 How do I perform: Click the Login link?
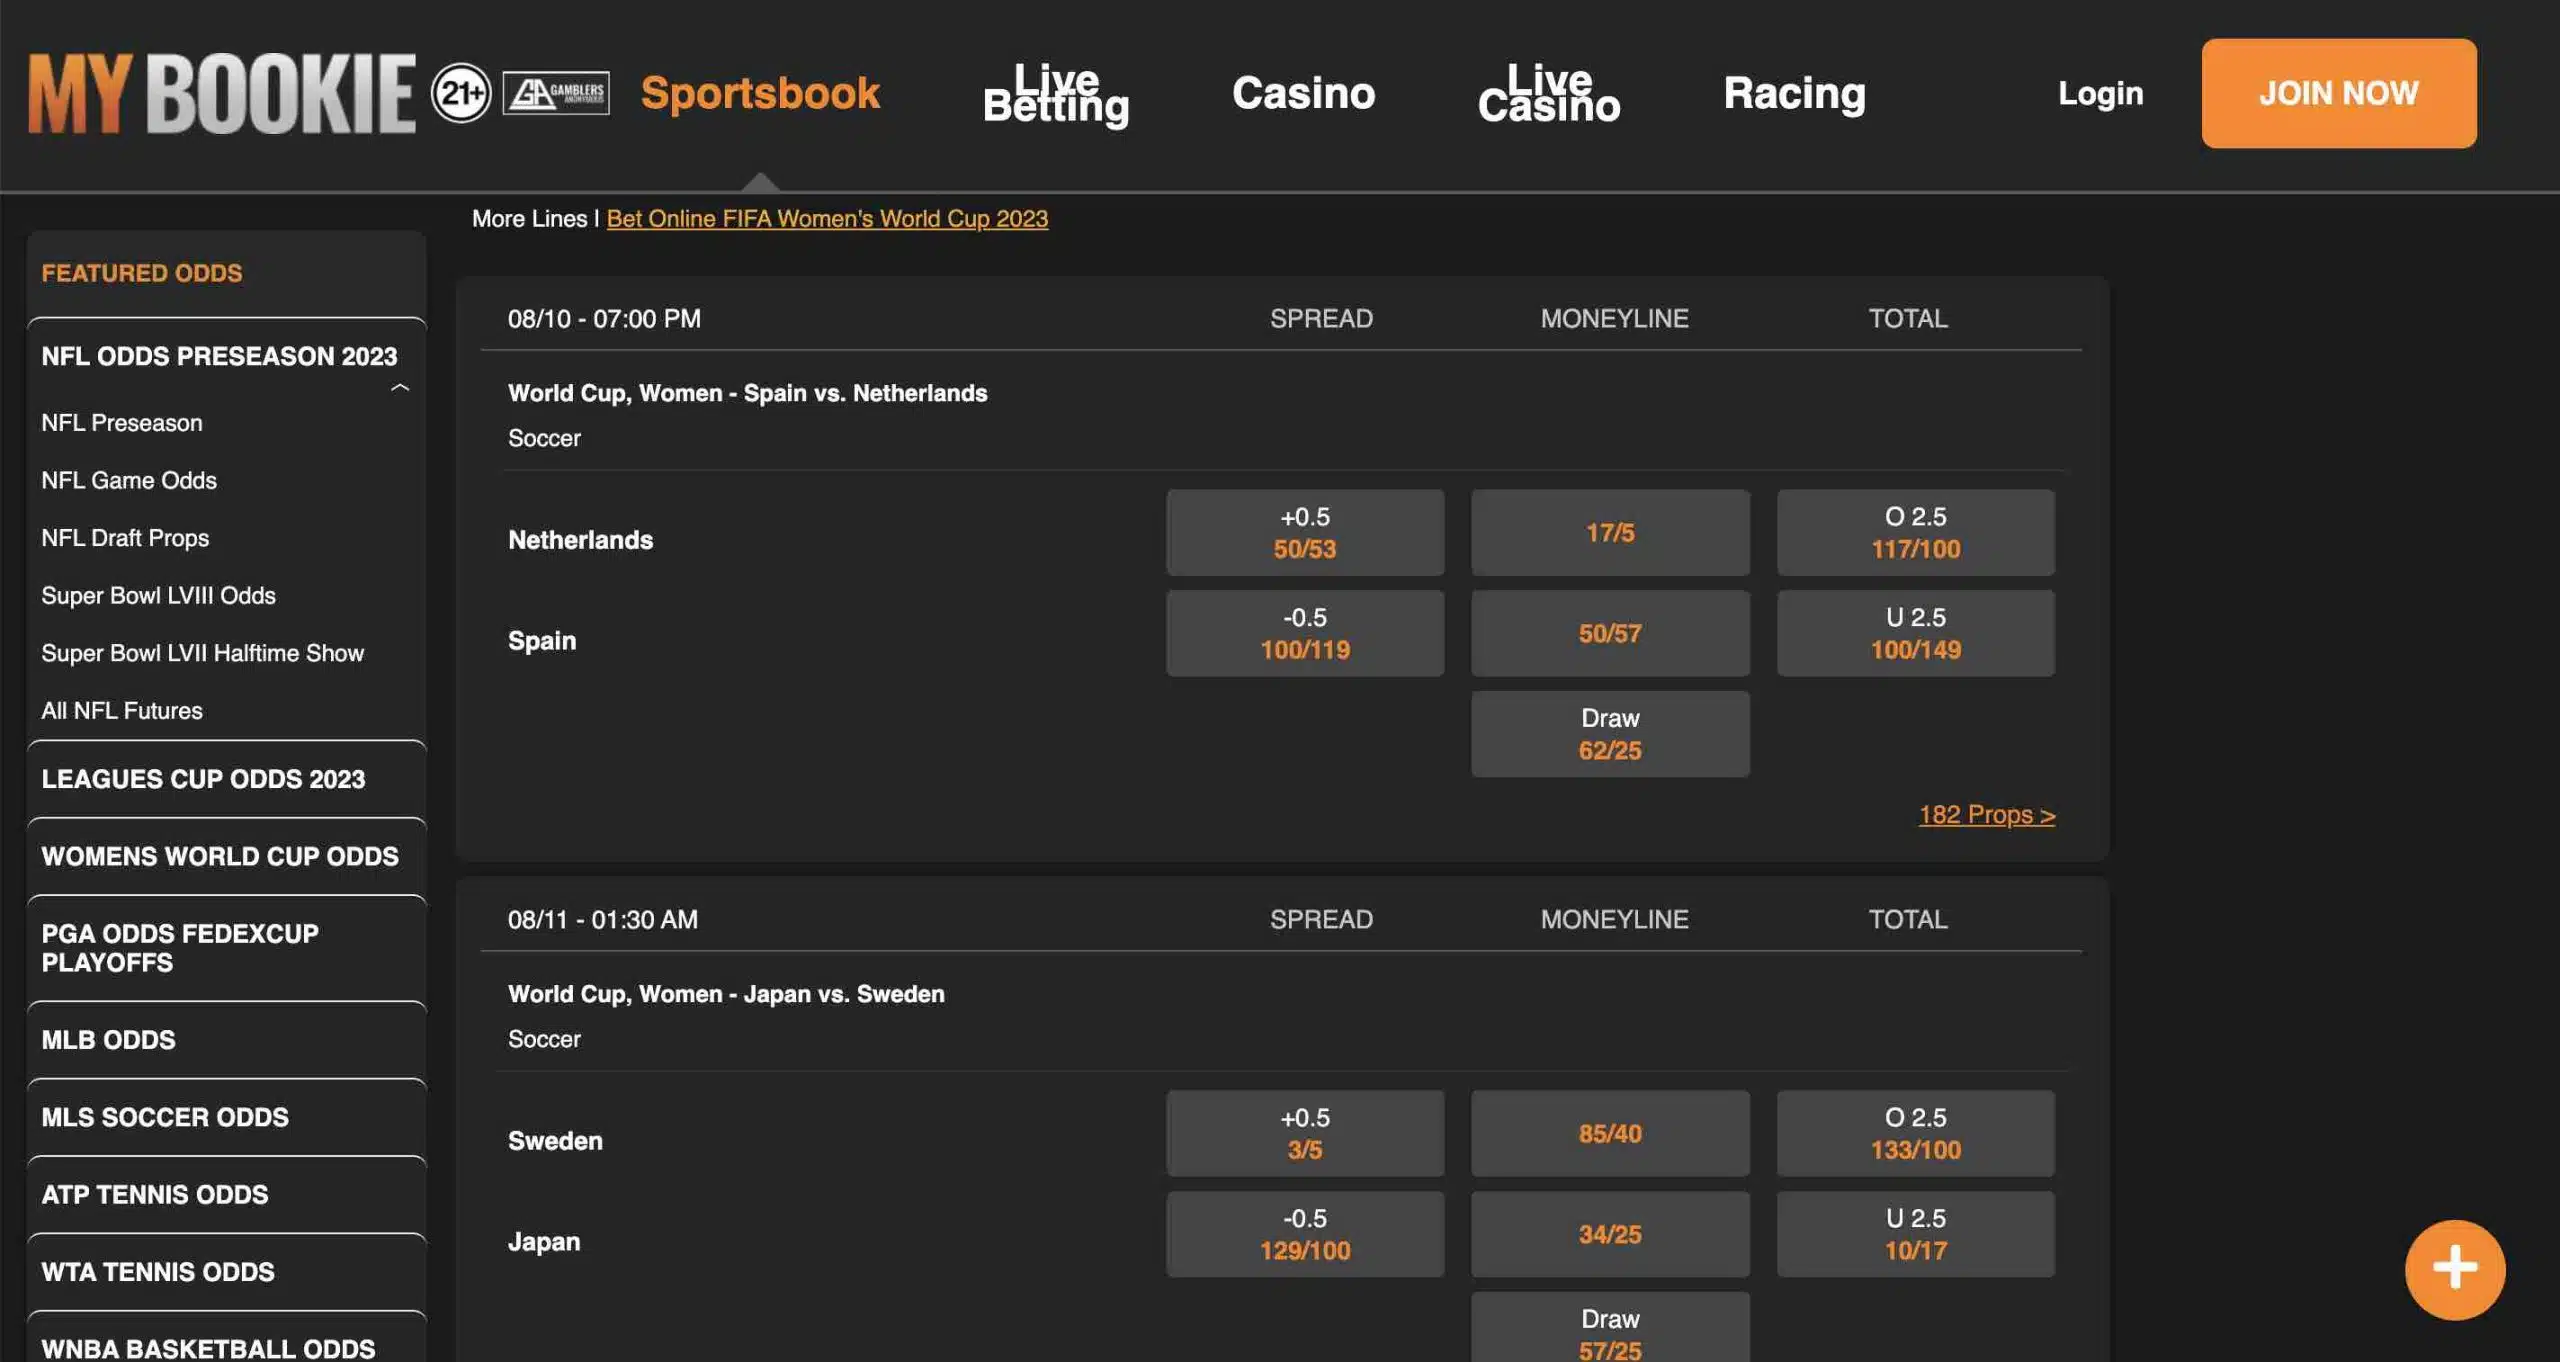2100,93
